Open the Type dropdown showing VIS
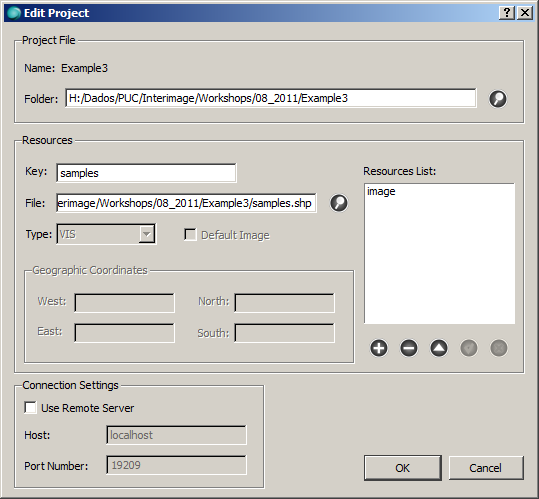This screenshot has width=539, height=499. coord(106,234)
